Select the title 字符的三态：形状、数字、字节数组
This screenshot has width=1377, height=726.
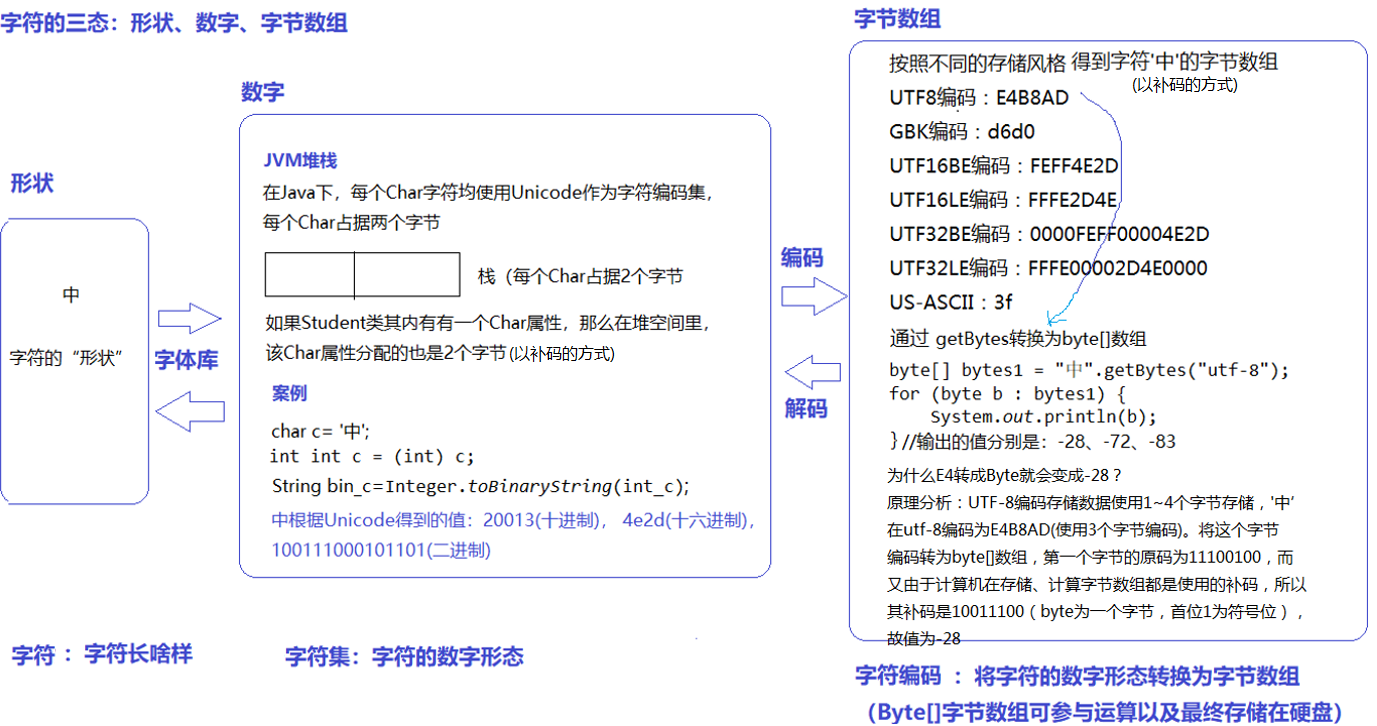[x=175, y=22]
